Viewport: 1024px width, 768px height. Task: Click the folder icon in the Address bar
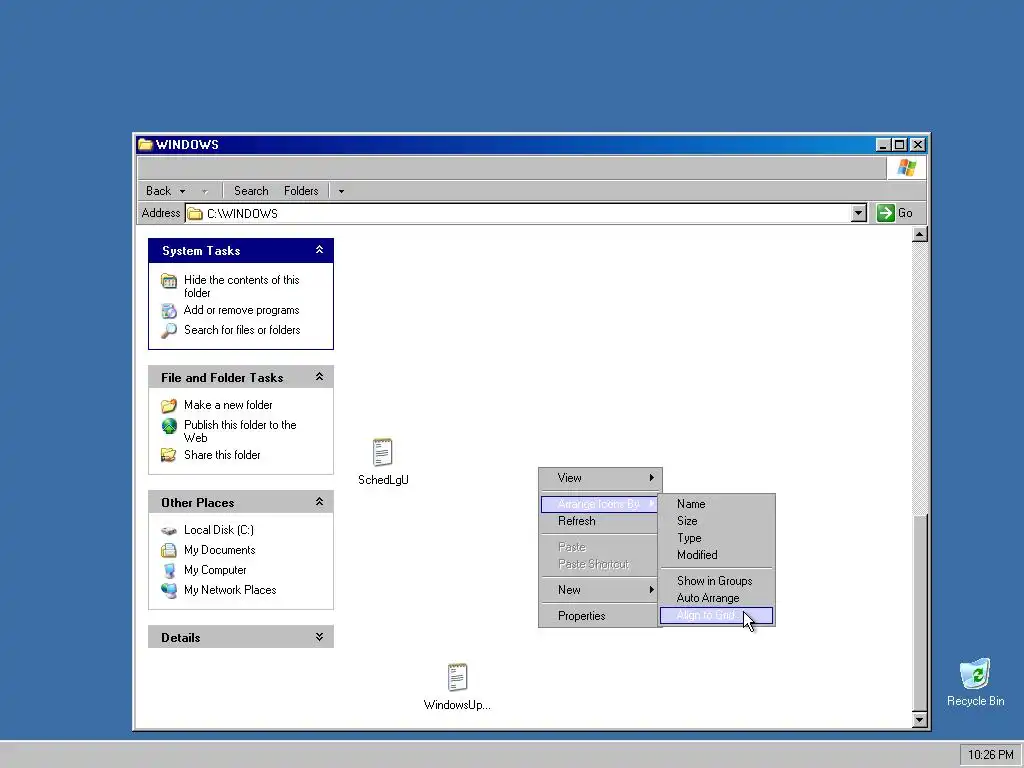195,214
